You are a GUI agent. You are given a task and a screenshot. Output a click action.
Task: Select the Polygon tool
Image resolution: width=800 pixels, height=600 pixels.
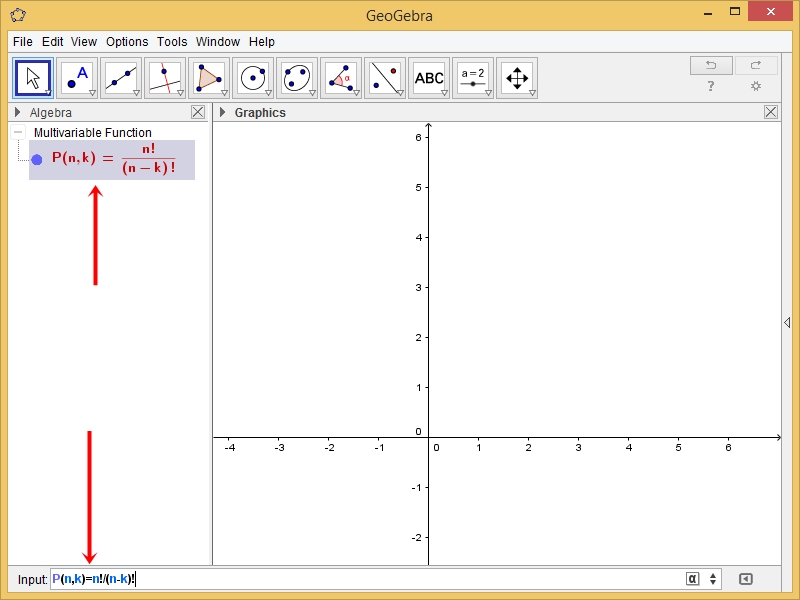[x=209, y=78]
